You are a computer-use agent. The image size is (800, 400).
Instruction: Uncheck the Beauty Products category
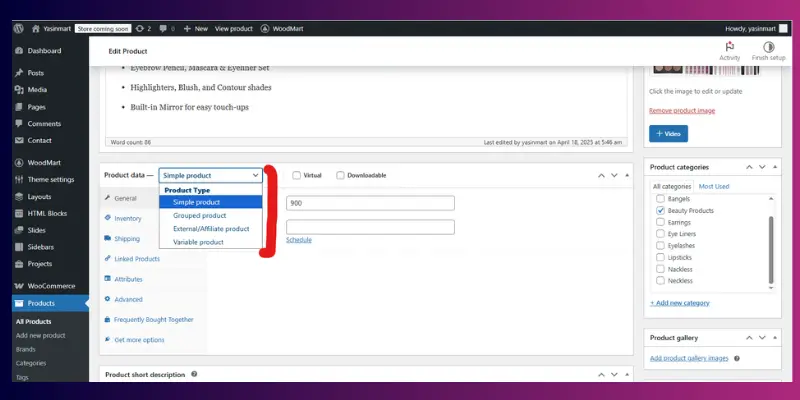click(660, 210)
